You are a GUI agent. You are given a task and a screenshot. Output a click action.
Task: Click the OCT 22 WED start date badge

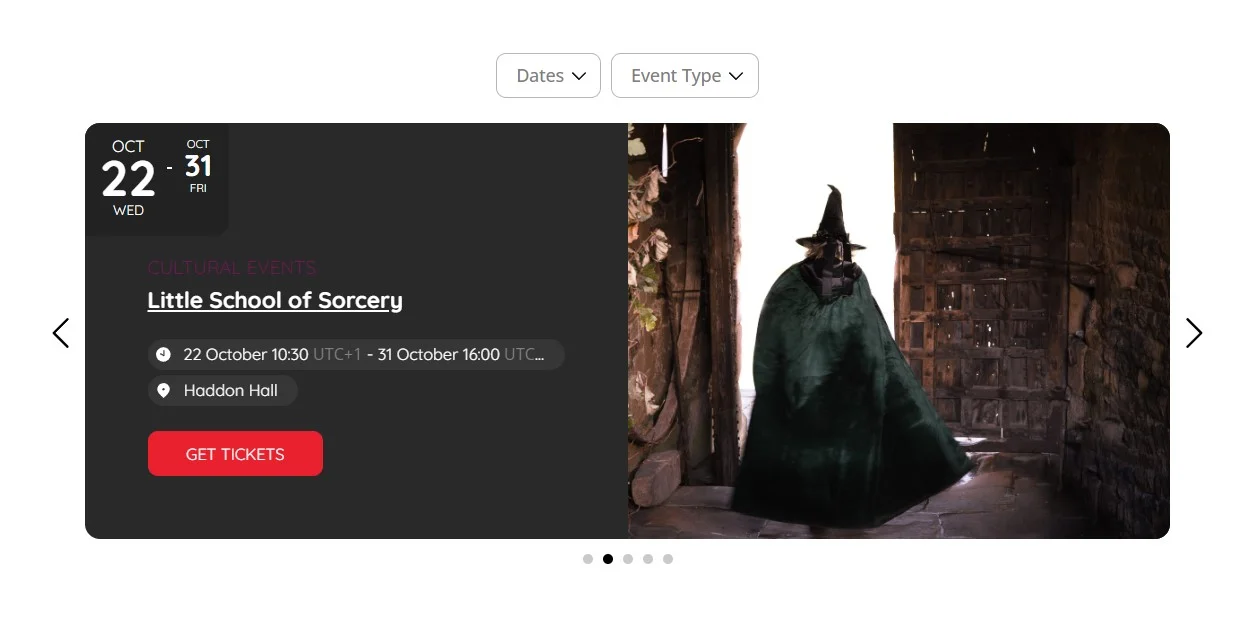coord(128,178)
